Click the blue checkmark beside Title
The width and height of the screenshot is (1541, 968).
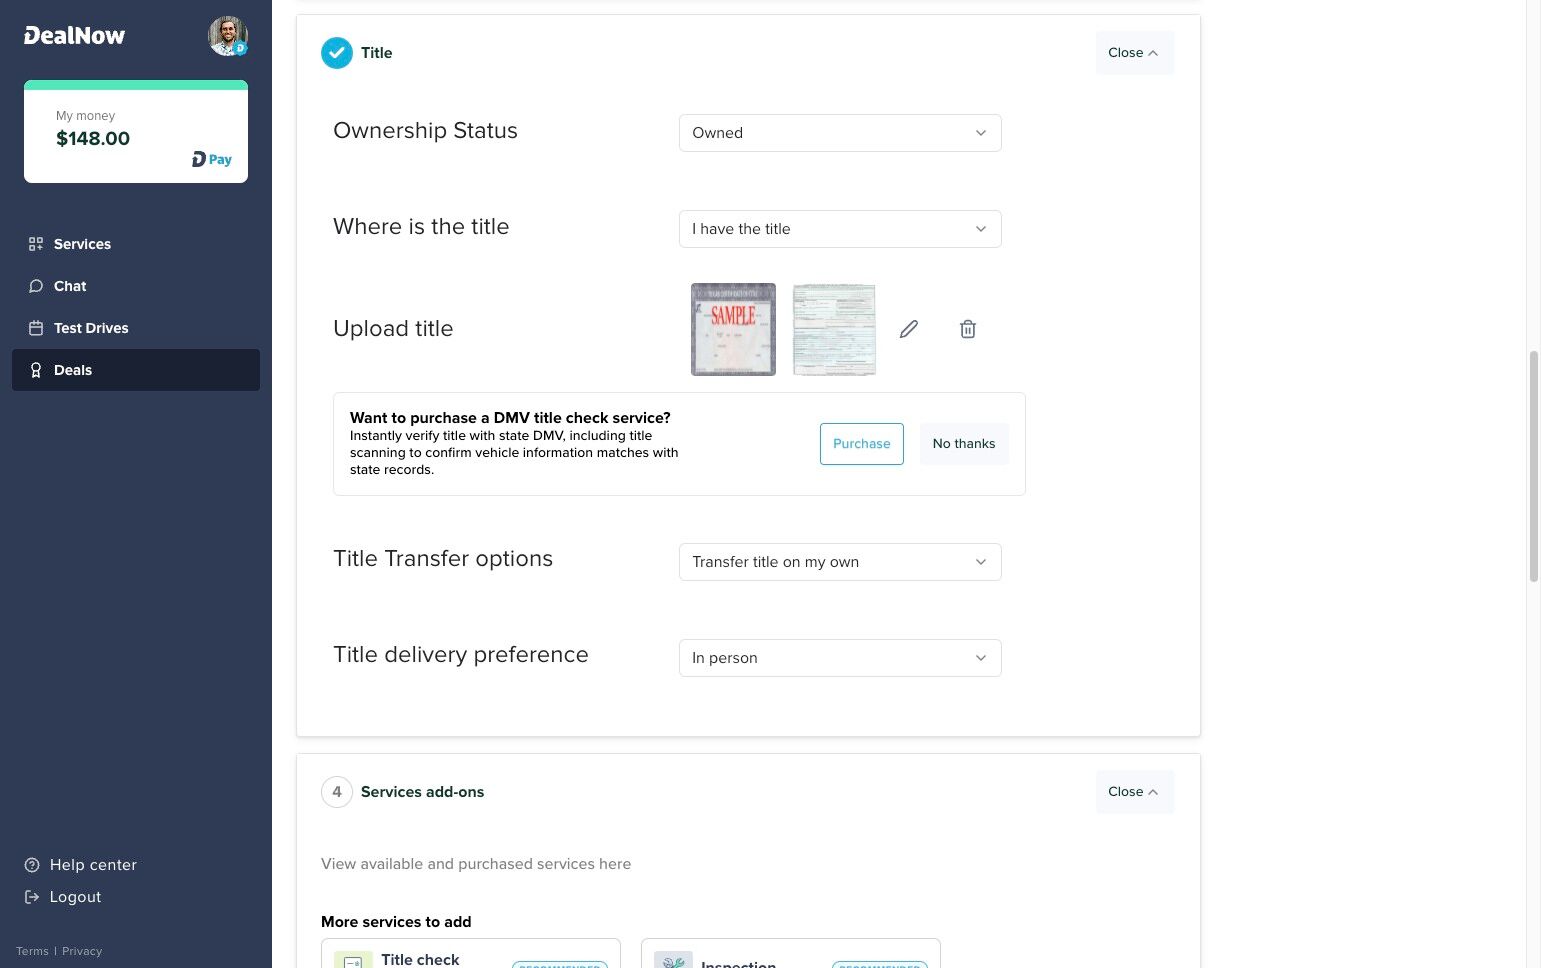337,53
